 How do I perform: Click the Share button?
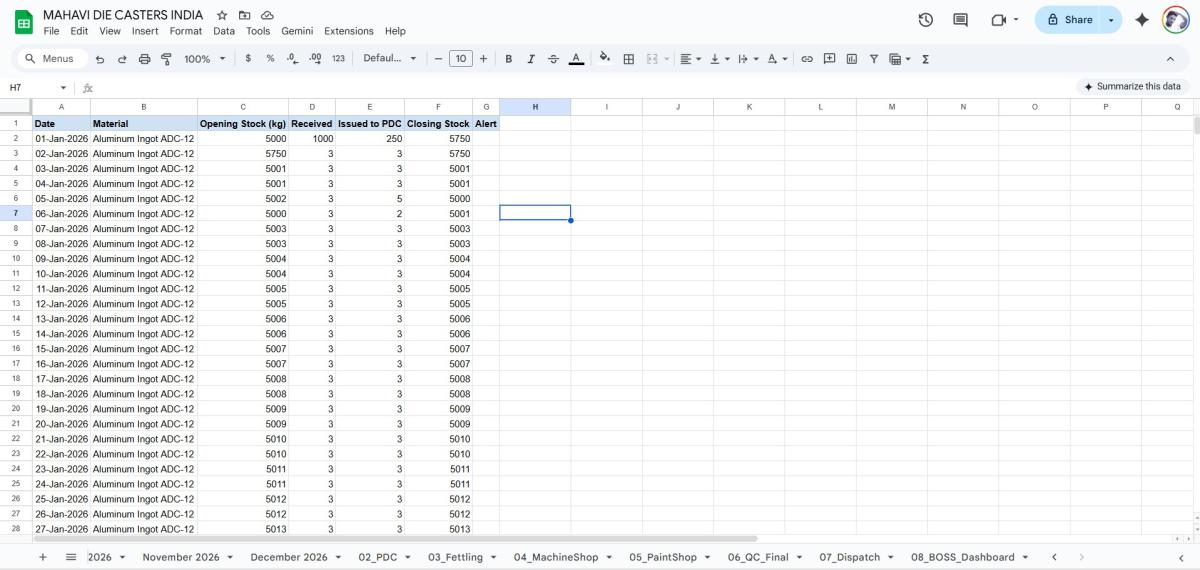1069,20
